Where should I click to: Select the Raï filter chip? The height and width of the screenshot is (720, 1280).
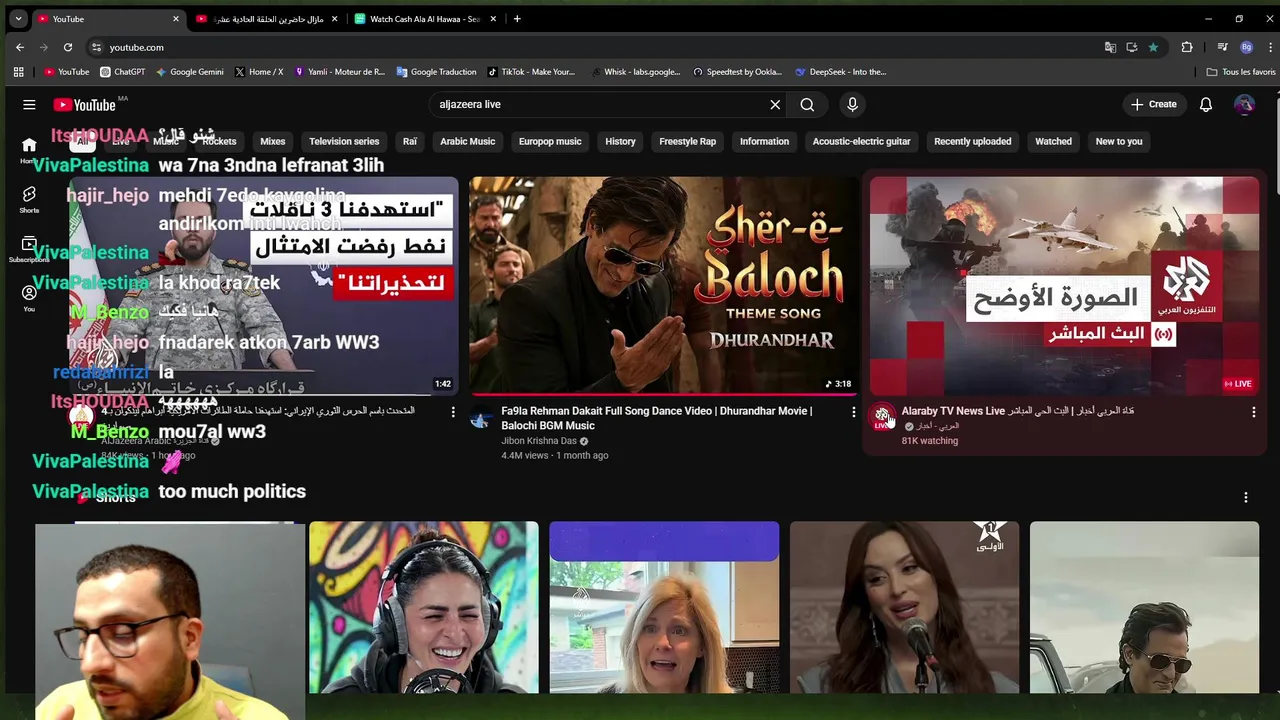(x=410, y=141)
